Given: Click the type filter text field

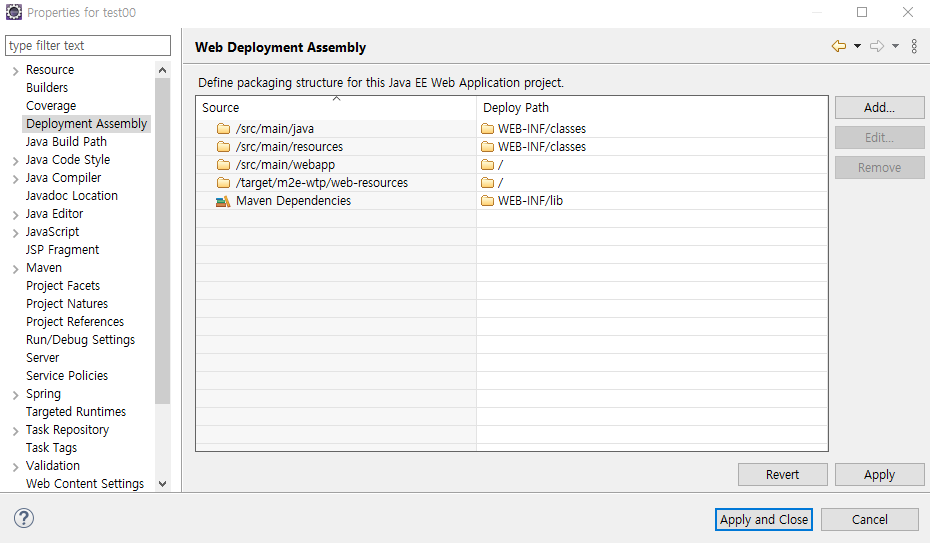Looking at the screenshot, I should [x=88, y=46].
